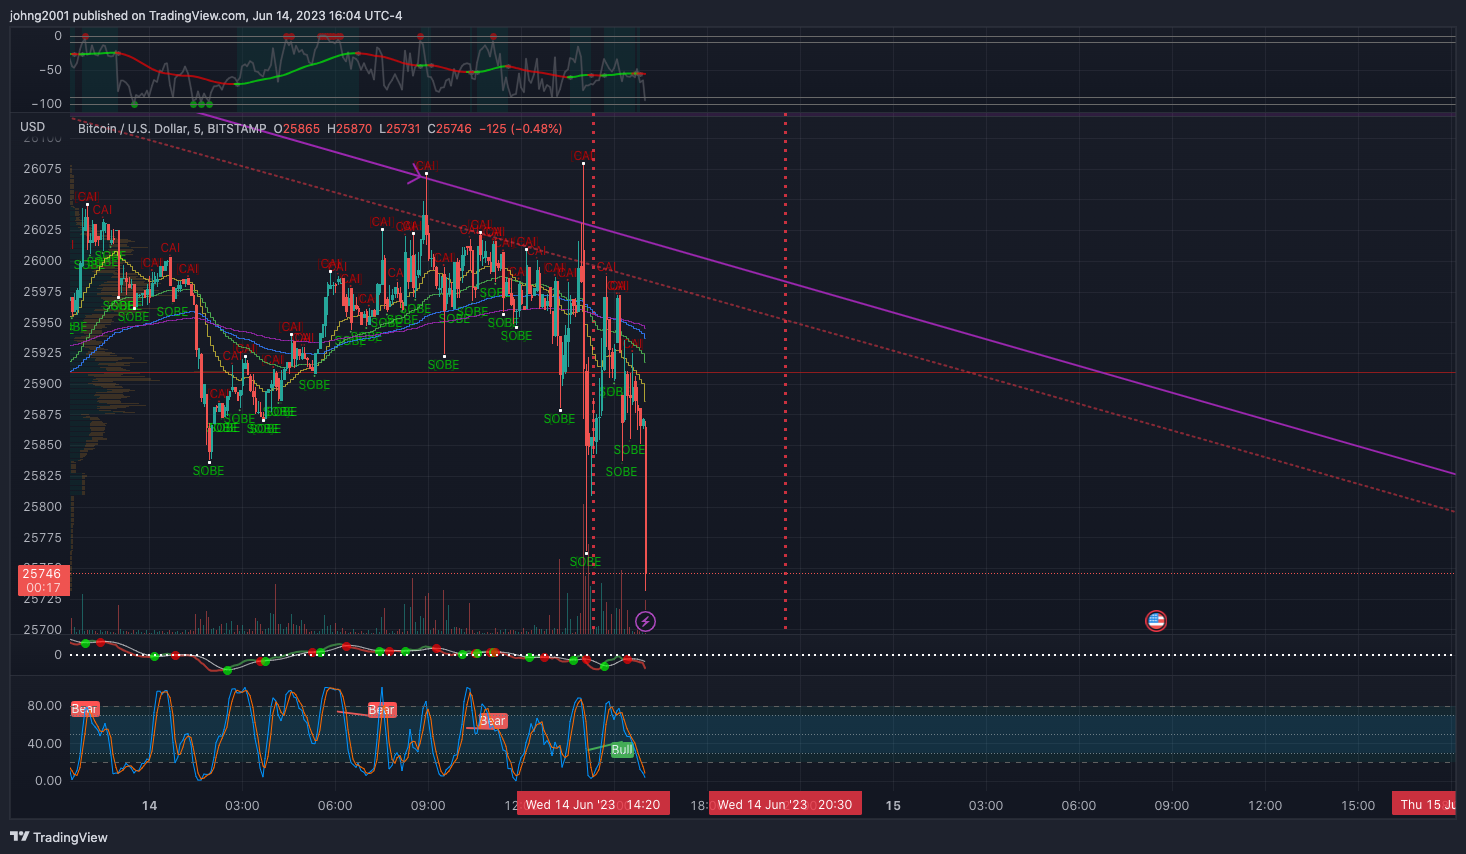Click the L25731 low value
1466x854 pixels.
coord(400,129)
